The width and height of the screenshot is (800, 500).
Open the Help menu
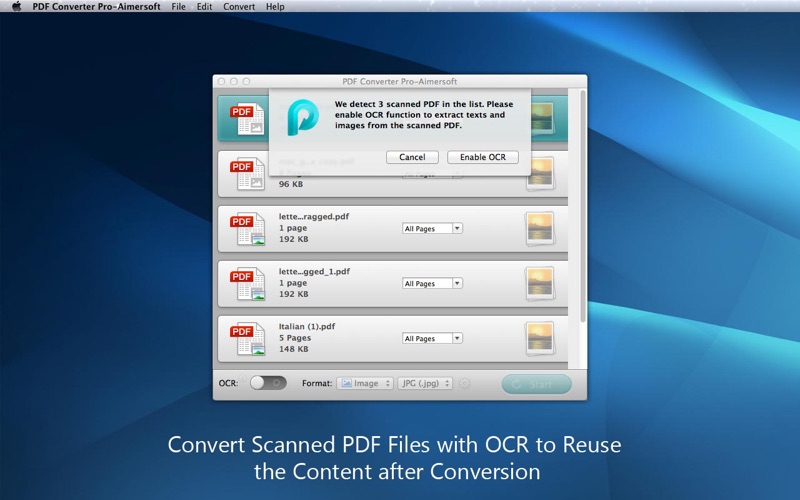pyautogui.click(x=275, y=7)
